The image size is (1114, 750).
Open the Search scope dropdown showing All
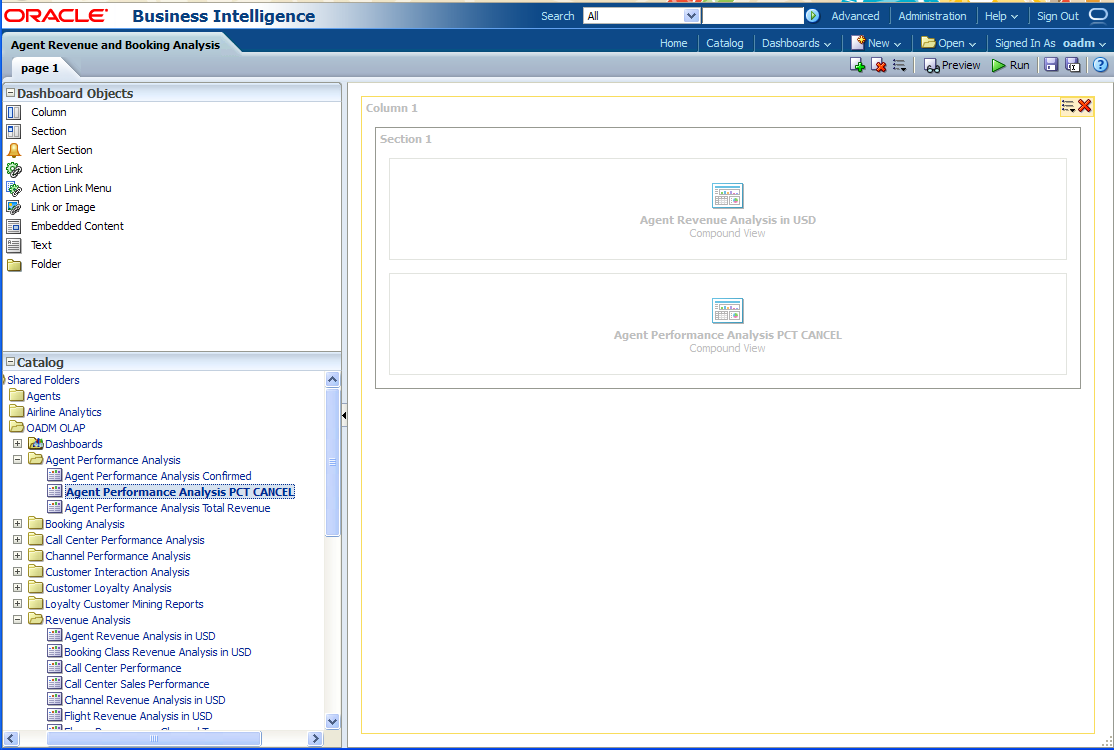pos(691,16)
